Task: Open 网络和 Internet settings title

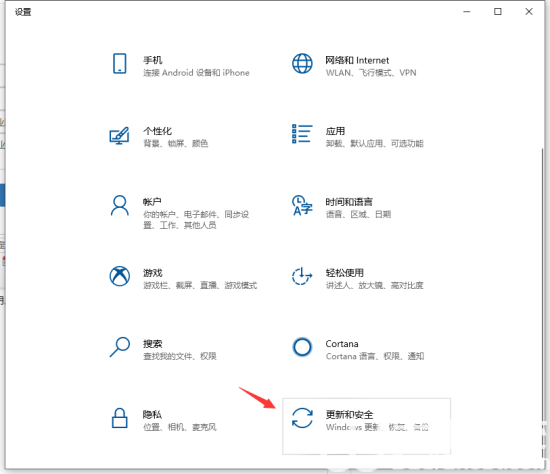Action: [x=357, y=60]
